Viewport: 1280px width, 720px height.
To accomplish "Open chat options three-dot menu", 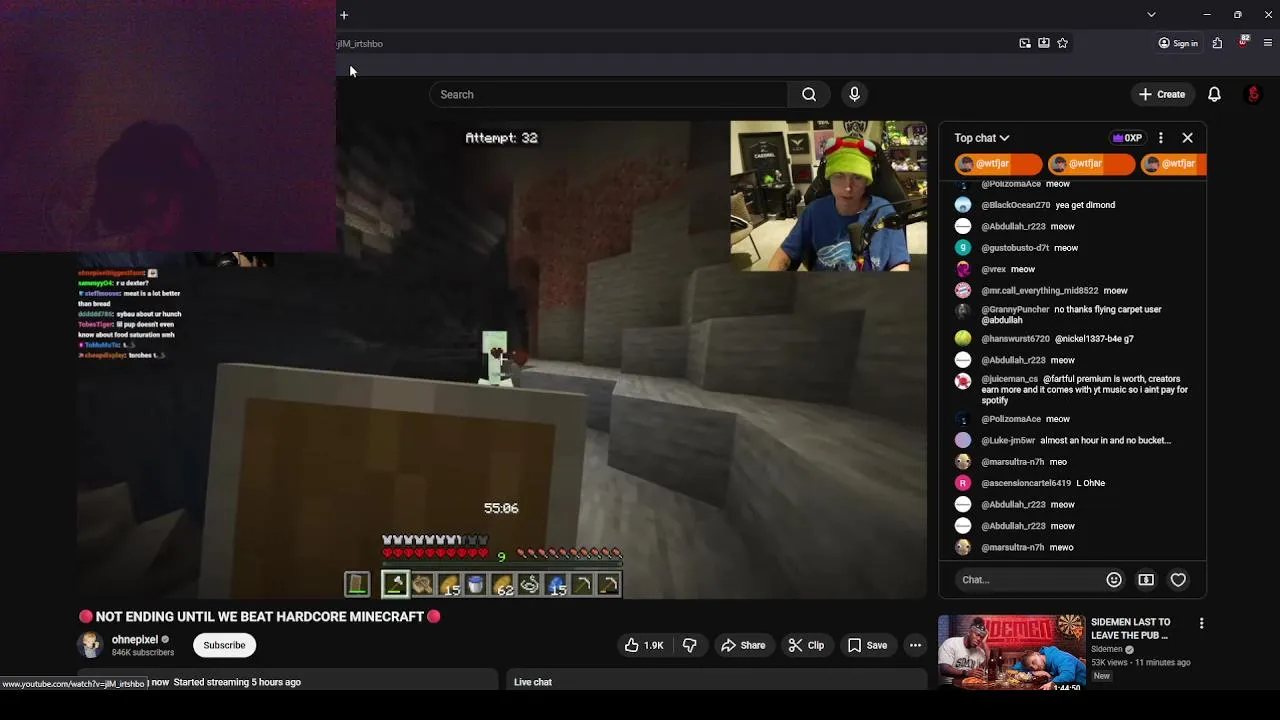I will 1160,138.
